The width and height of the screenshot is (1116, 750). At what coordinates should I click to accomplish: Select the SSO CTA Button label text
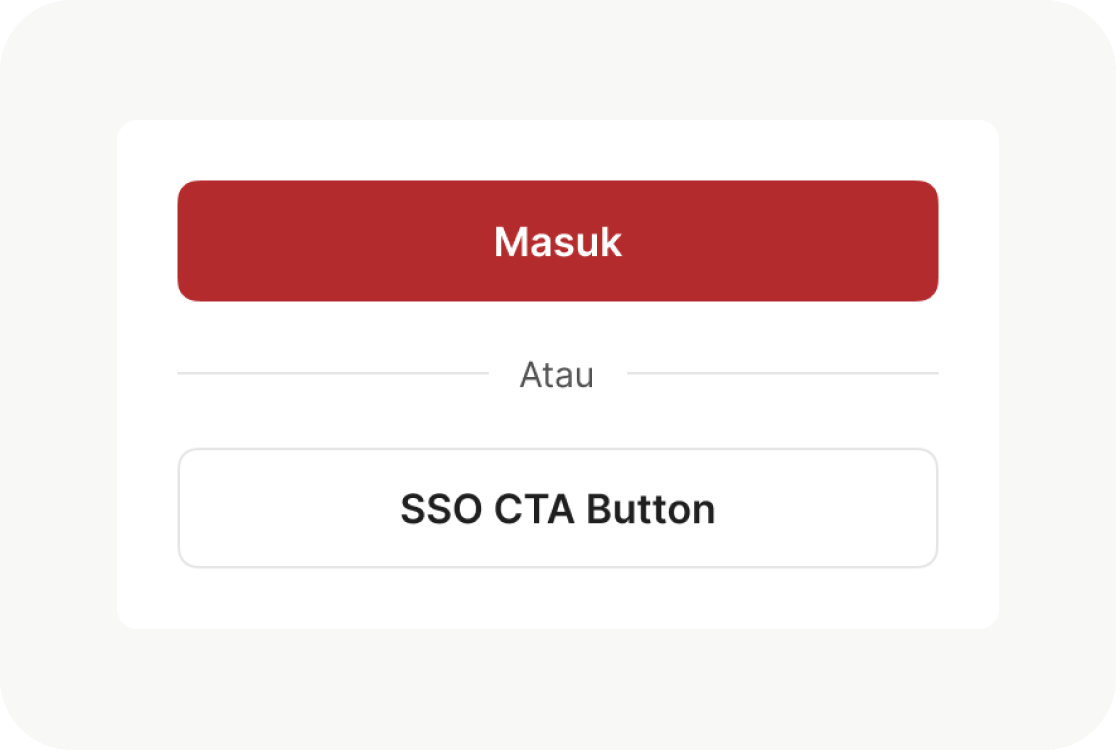pos(557,509)
